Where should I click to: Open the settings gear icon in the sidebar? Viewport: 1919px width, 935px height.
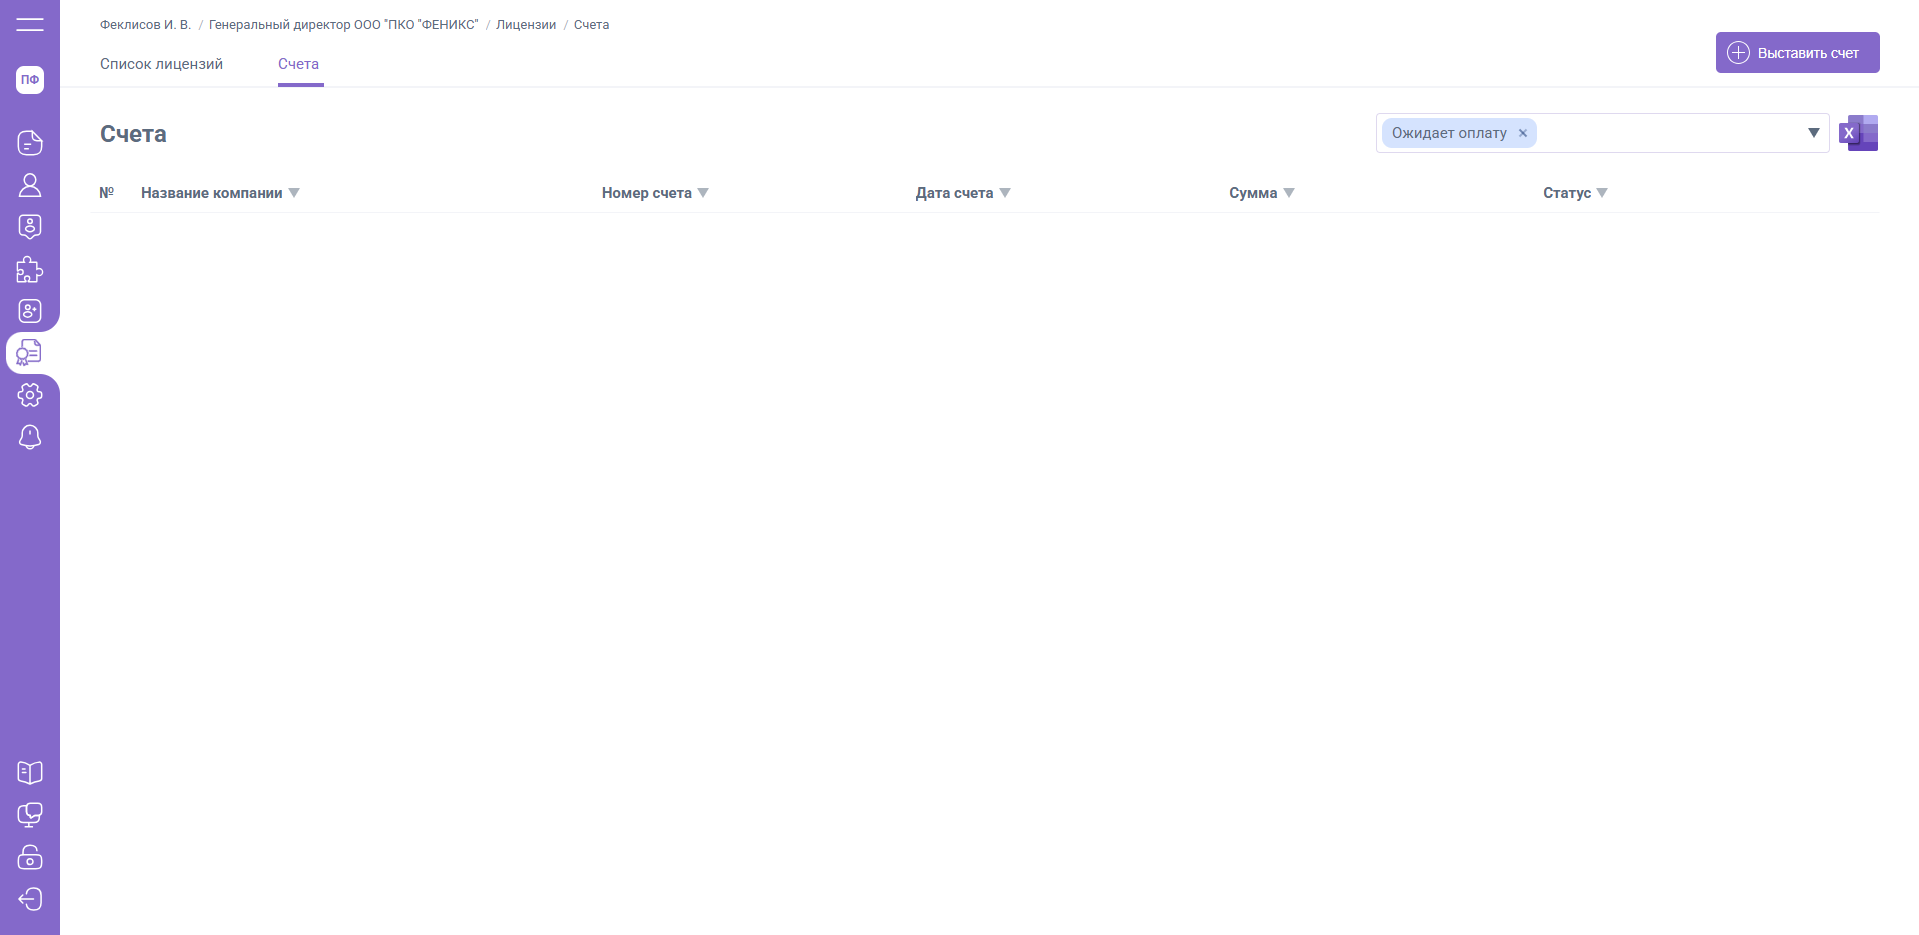pyautogui.click(x=30, y=395)
